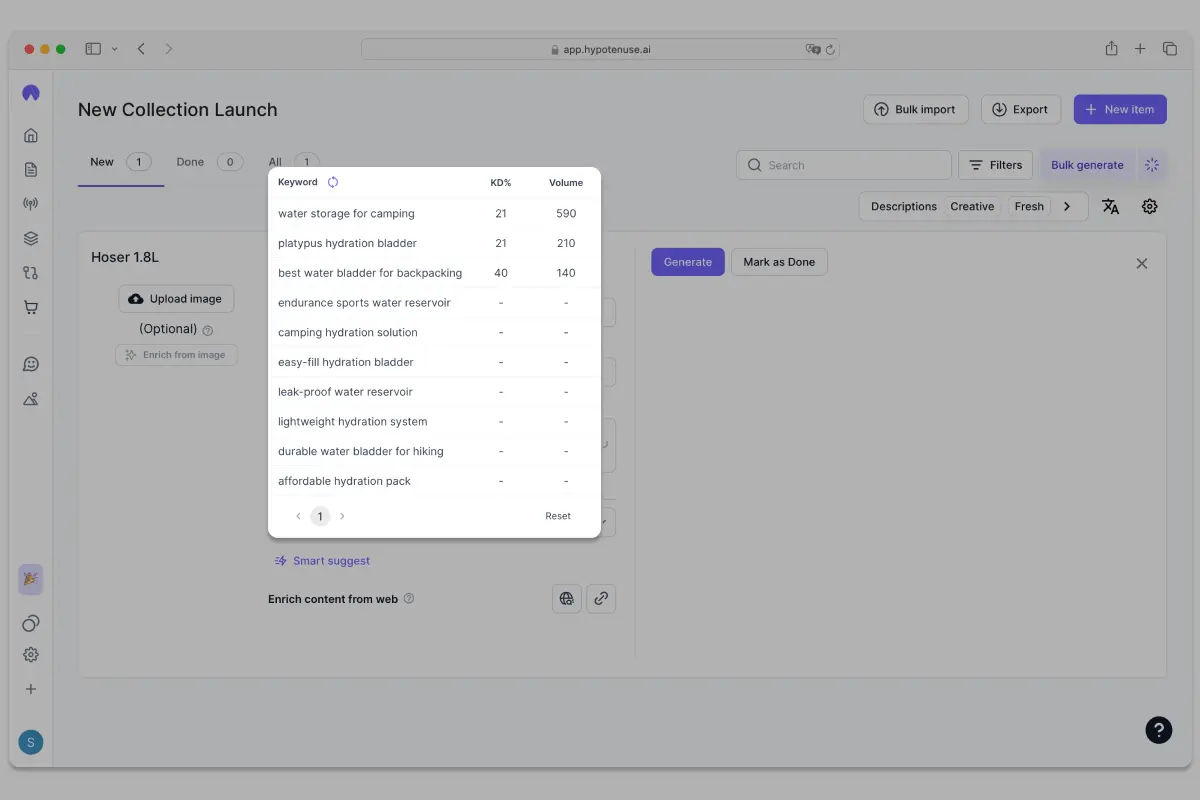Click help icon next to Enrich content from web
This screenshot has height=800, width=1200.
point(408,599)
